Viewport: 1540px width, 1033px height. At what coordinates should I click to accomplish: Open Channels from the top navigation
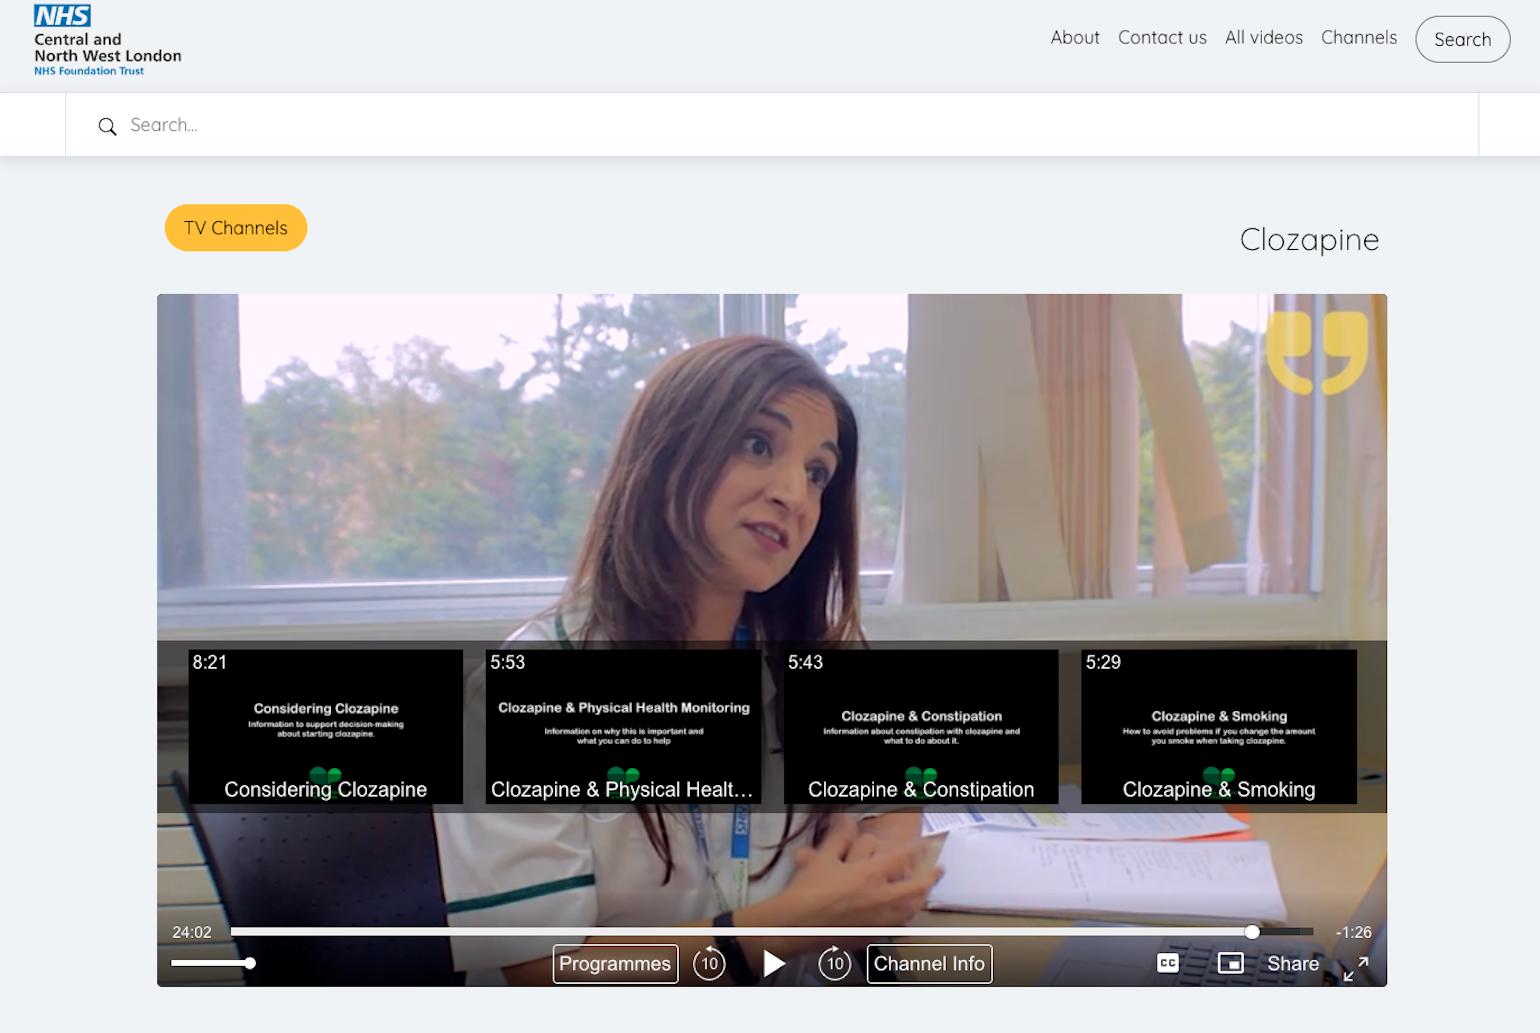tap(1358, 38)
